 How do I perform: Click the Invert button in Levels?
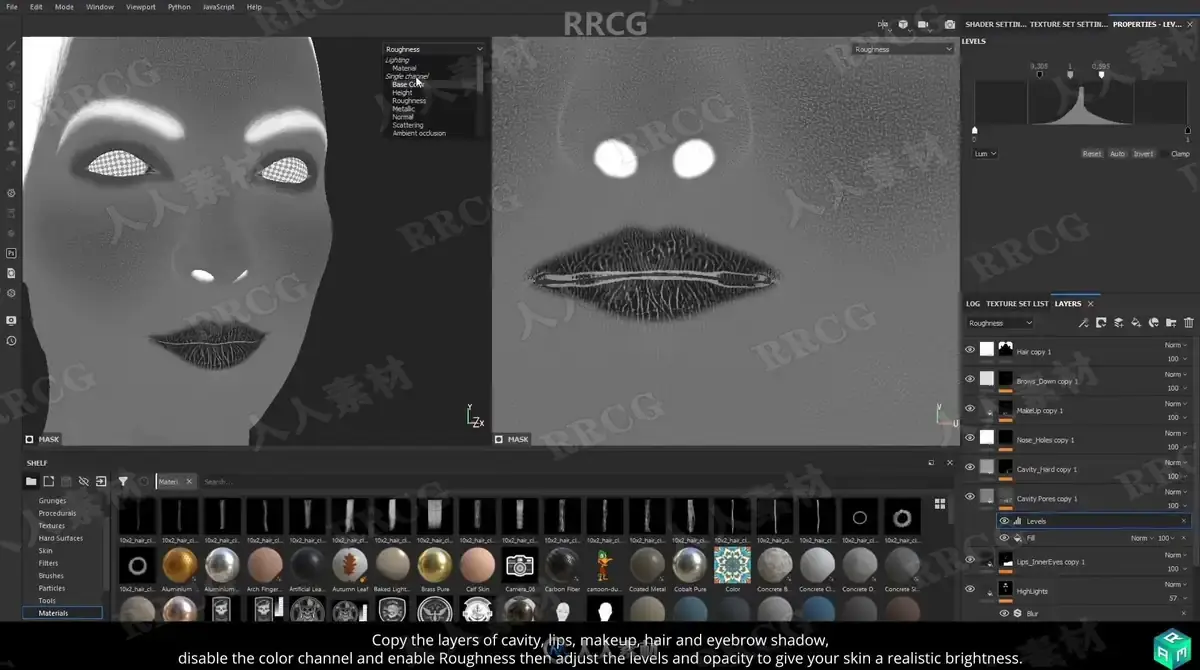[1143, 154]
